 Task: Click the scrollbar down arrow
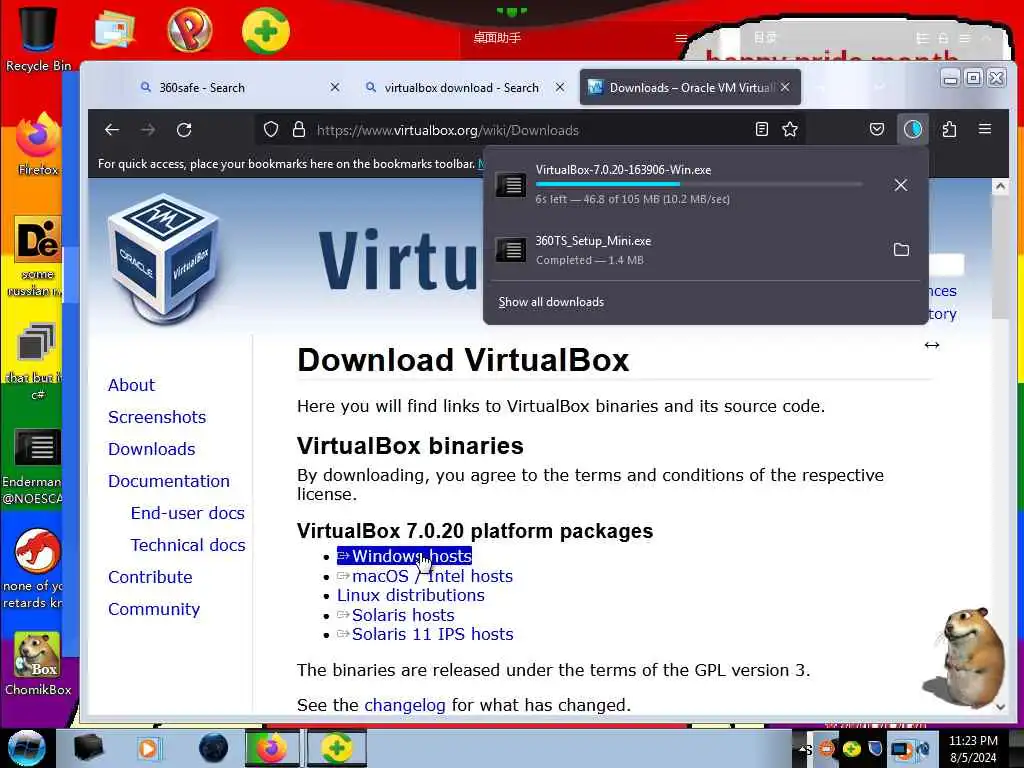(x=1000, y=707)
